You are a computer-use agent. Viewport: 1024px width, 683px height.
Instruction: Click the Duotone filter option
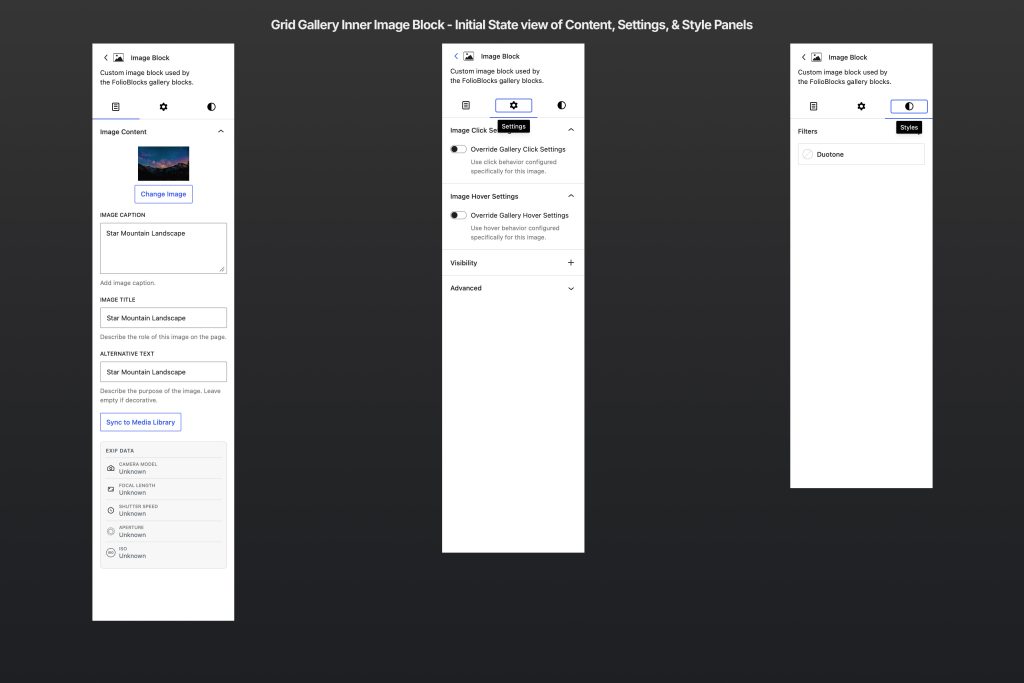click(861, 154)
